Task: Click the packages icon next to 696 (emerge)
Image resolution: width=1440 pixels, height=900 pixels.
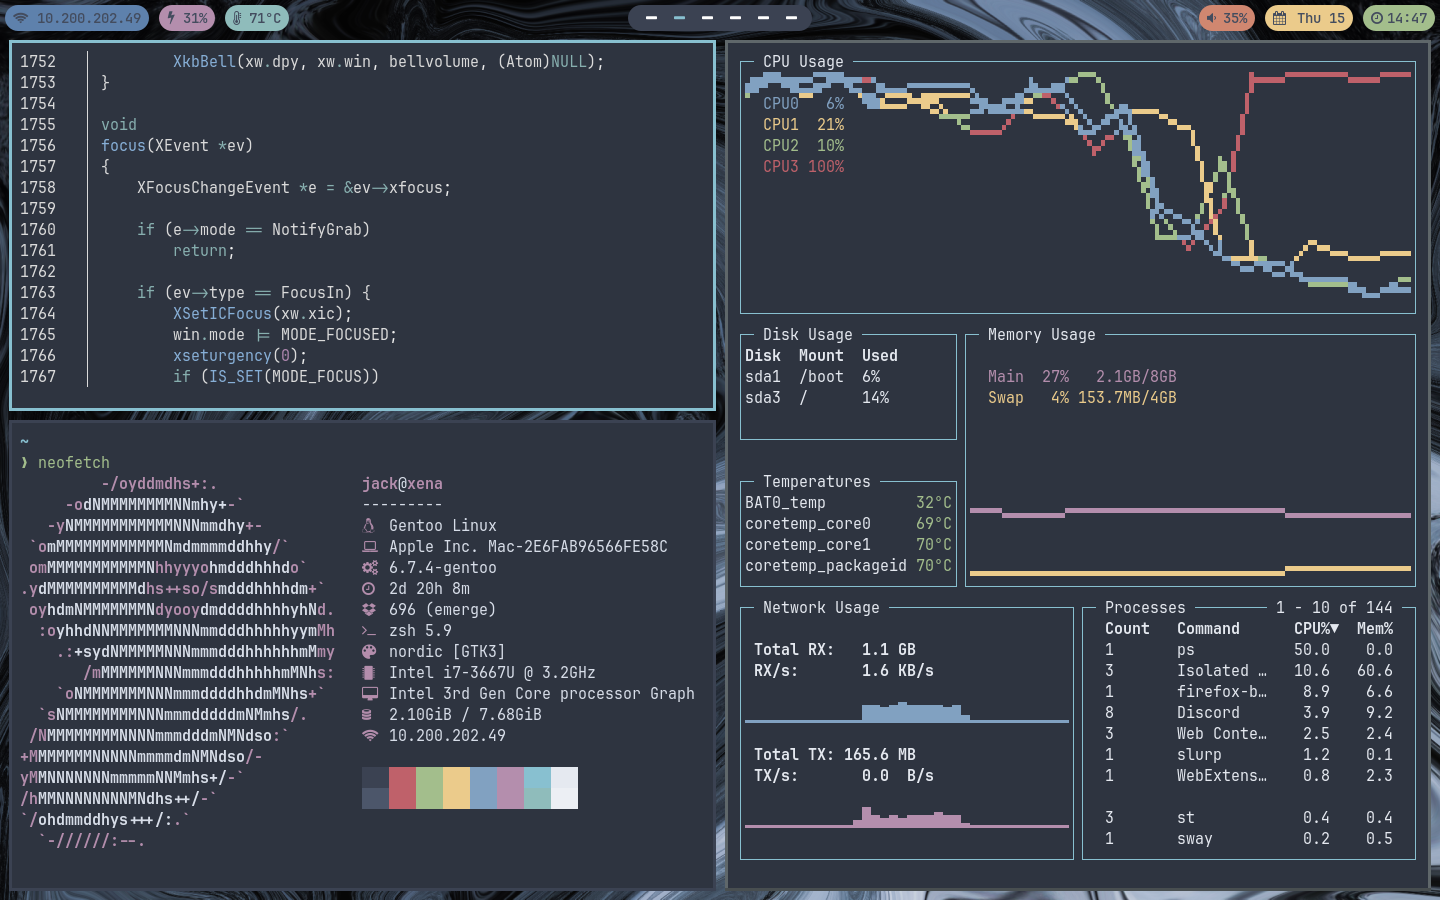Action: [369, 609]
